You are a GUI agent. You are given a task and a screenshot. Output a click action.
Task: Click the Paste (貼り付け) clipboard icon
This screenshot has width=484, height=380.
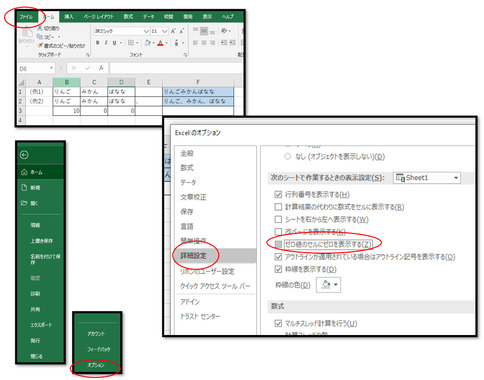click(x=27, y=33)
